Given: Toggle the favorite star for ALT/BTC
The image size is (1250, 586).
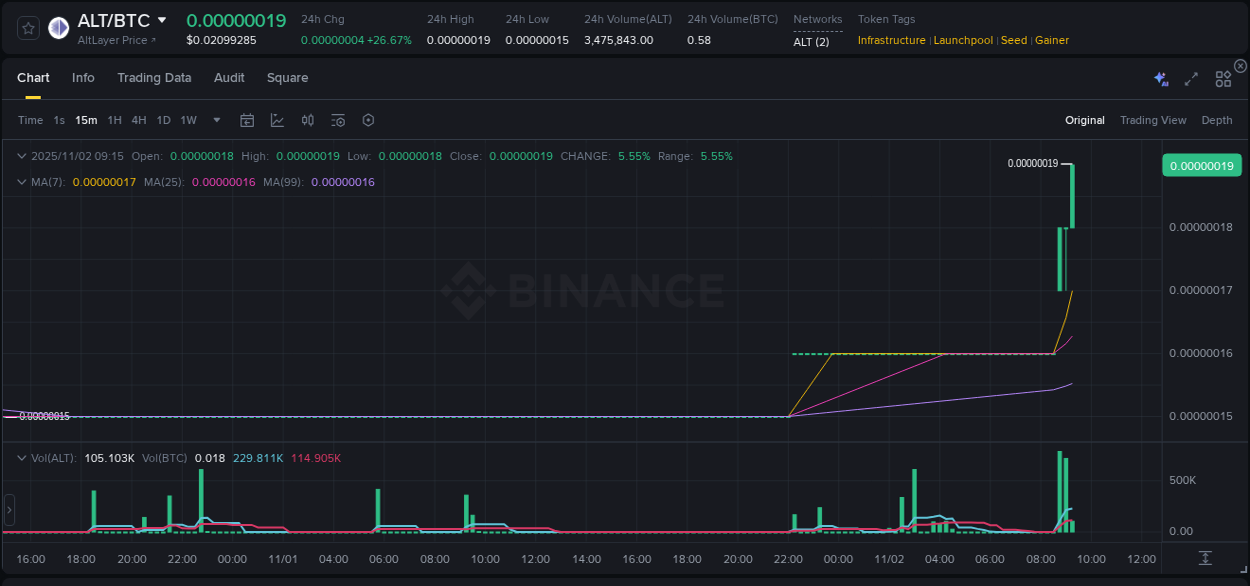Looking at the screenshot, I should (27, 27).
